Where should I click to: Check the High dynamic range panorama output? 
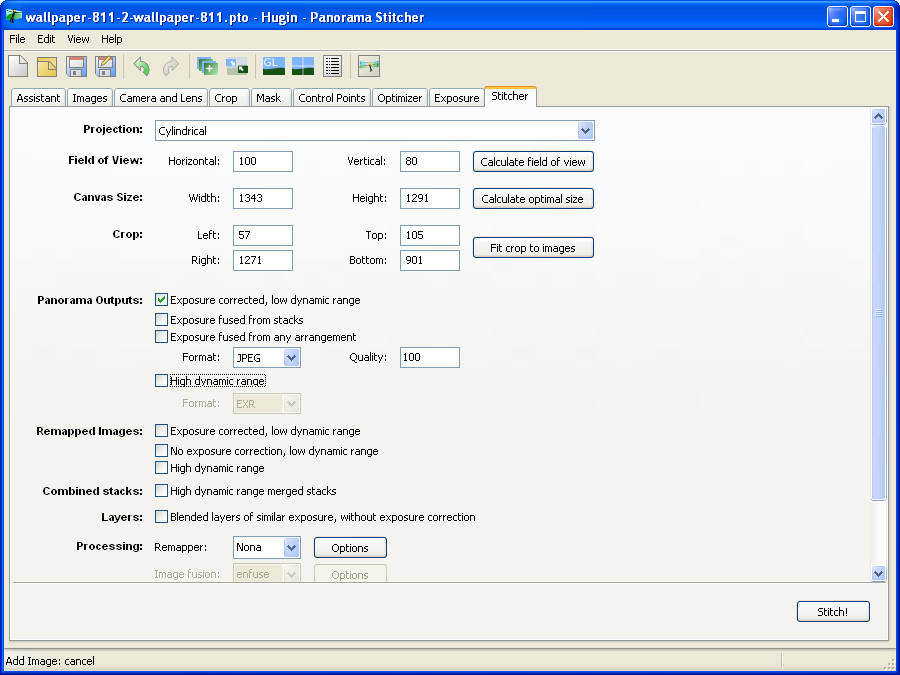[162, 381]
